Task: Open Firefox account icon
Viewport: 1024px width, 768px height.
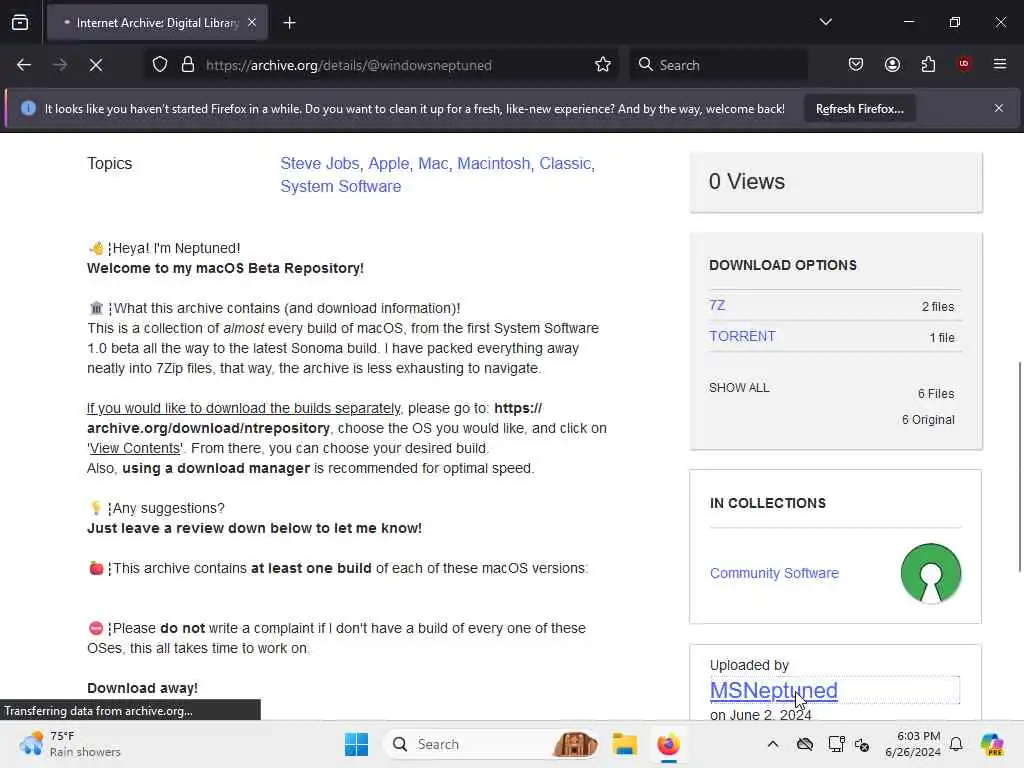Action: pyautogui.click(x=892, y=65)
